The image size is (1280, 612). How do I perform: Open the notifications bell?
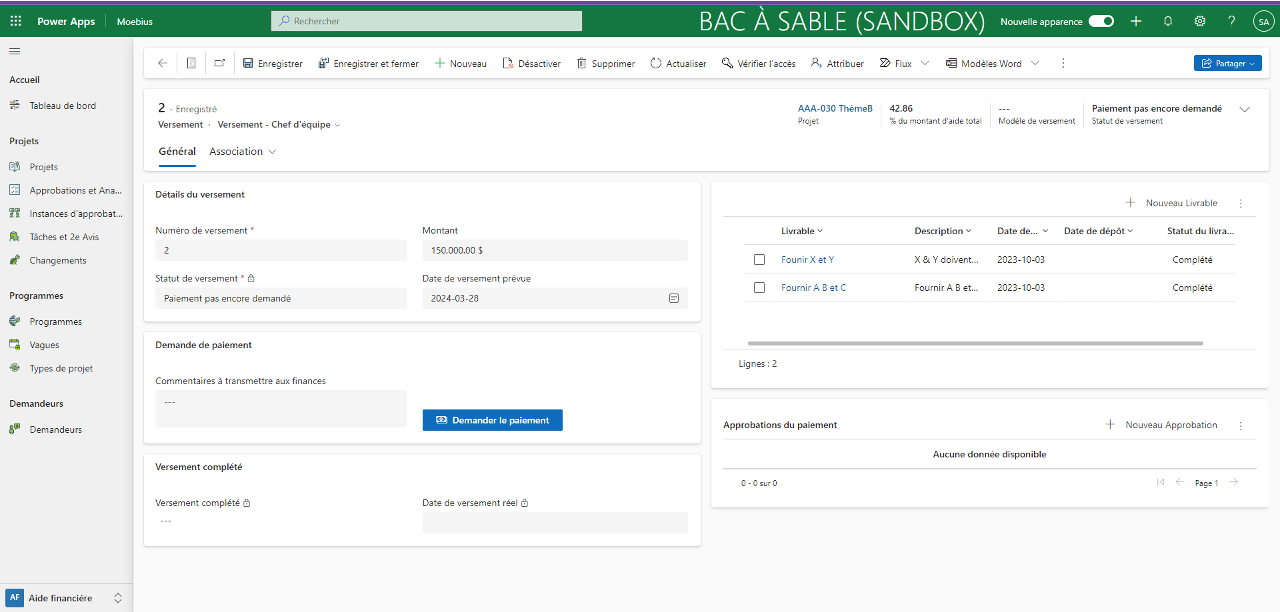(1168, 21)
